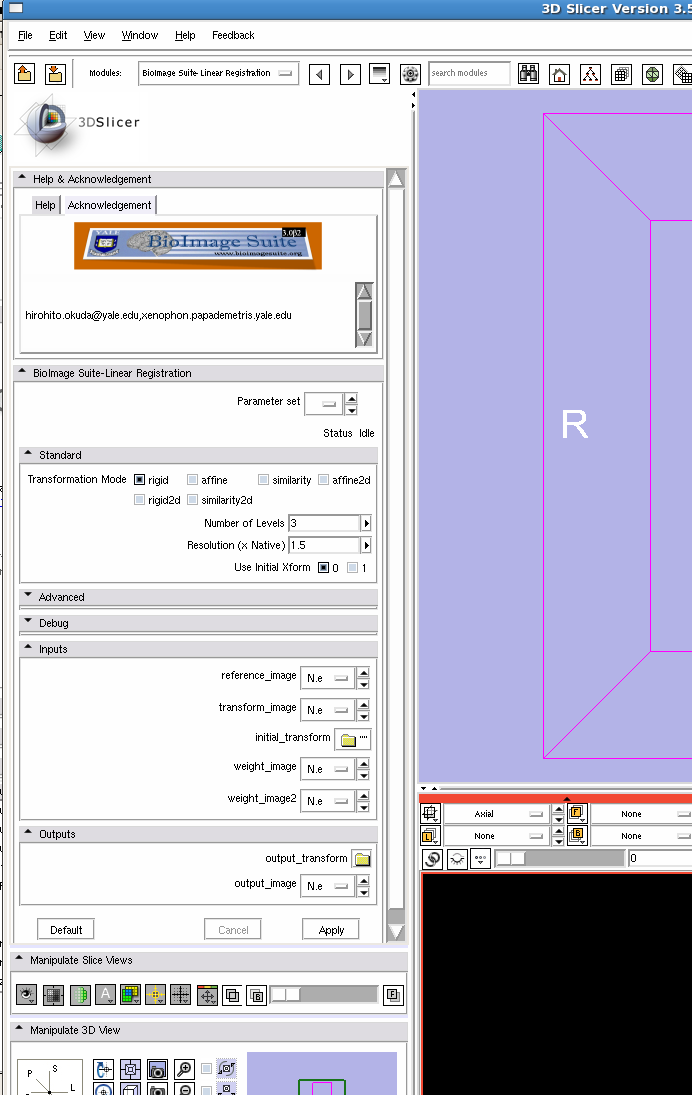This screenshot has width=692, height=1095.
Task: Click the 3D view zoom-in magnifier icon
Action: click(184, 1069)
